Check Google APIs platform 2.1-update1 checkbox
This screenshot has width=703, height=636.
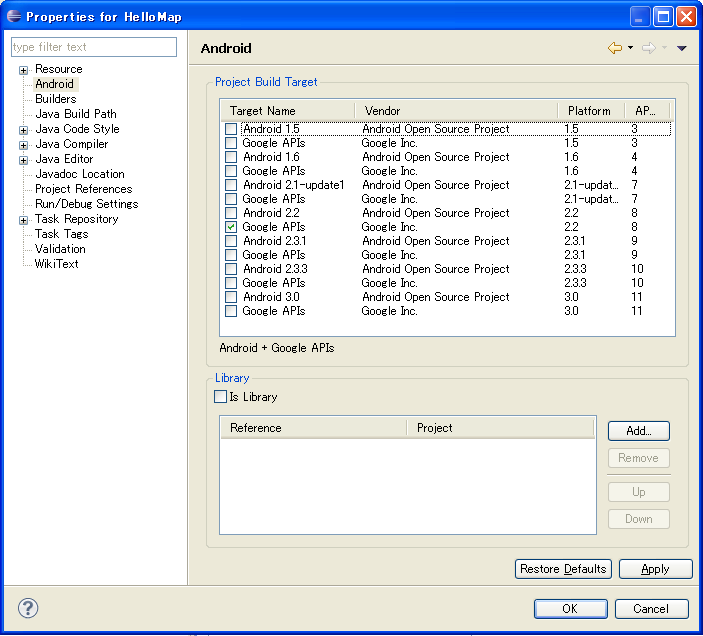(231, 199)
